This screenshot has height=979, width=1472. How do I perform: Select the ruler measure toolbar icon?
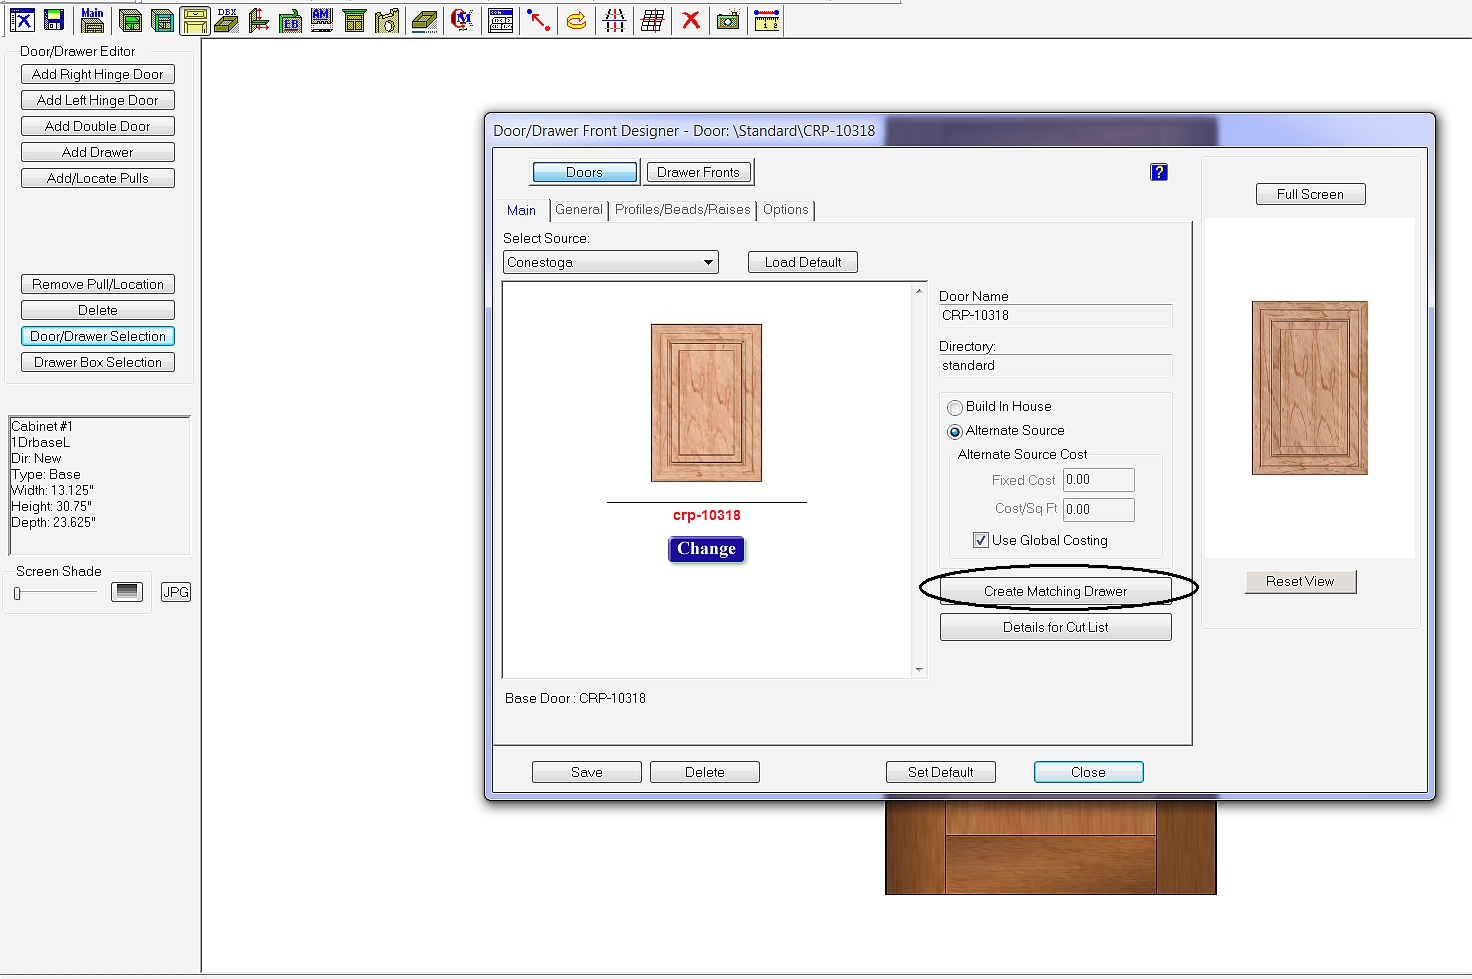pos(766,20)
